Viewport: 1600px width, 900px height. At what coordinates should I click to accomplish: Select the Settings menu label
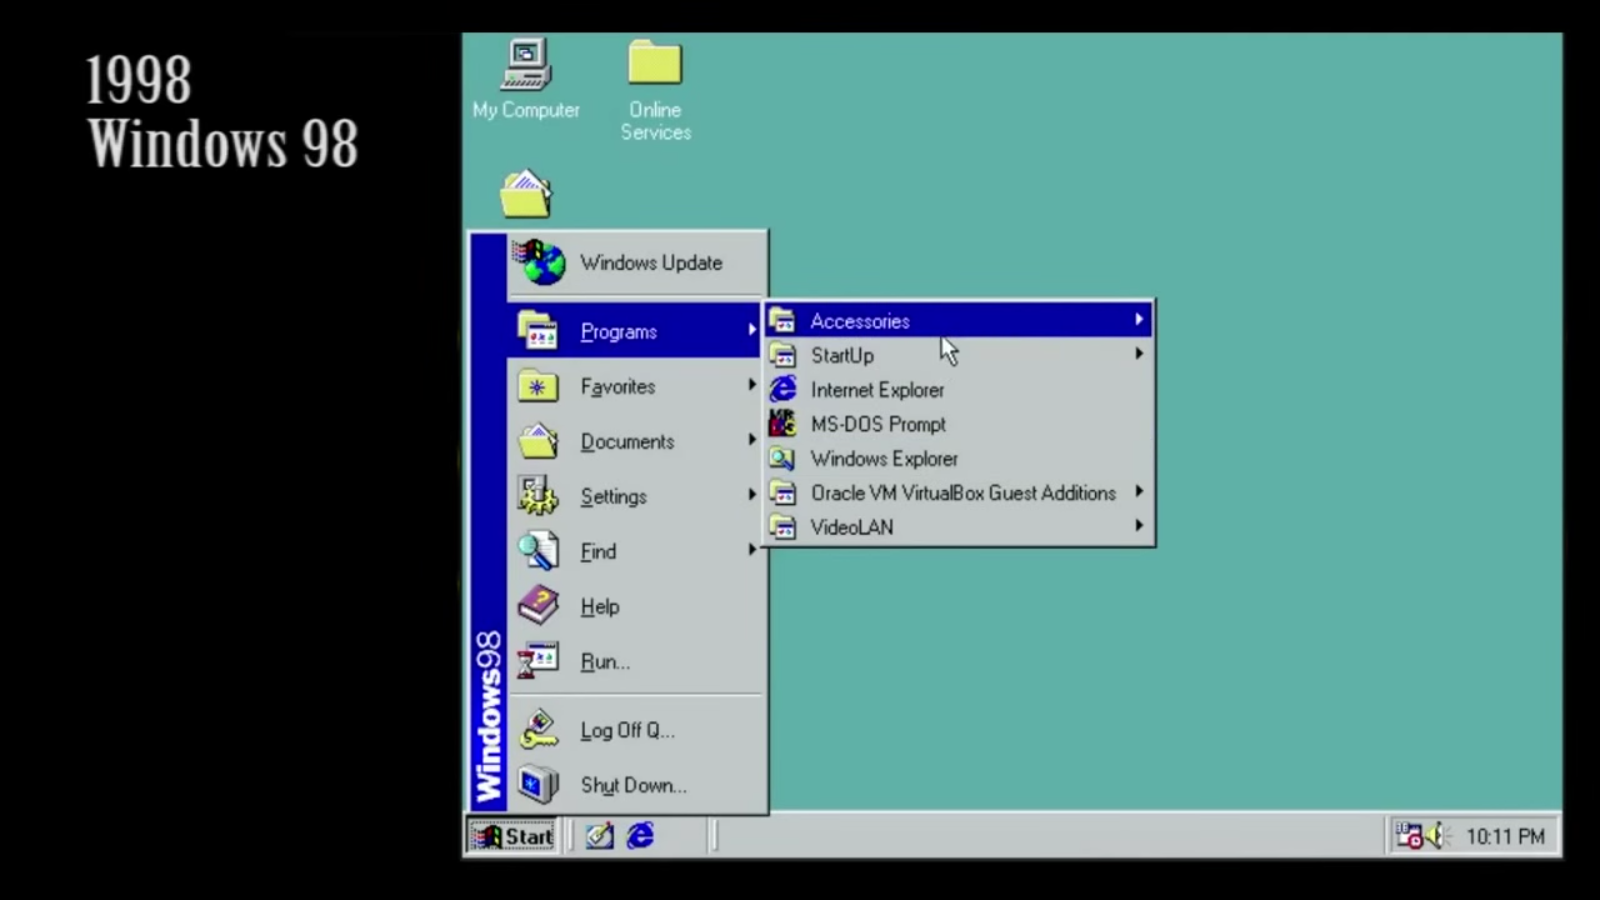click(x=613, y=497)
